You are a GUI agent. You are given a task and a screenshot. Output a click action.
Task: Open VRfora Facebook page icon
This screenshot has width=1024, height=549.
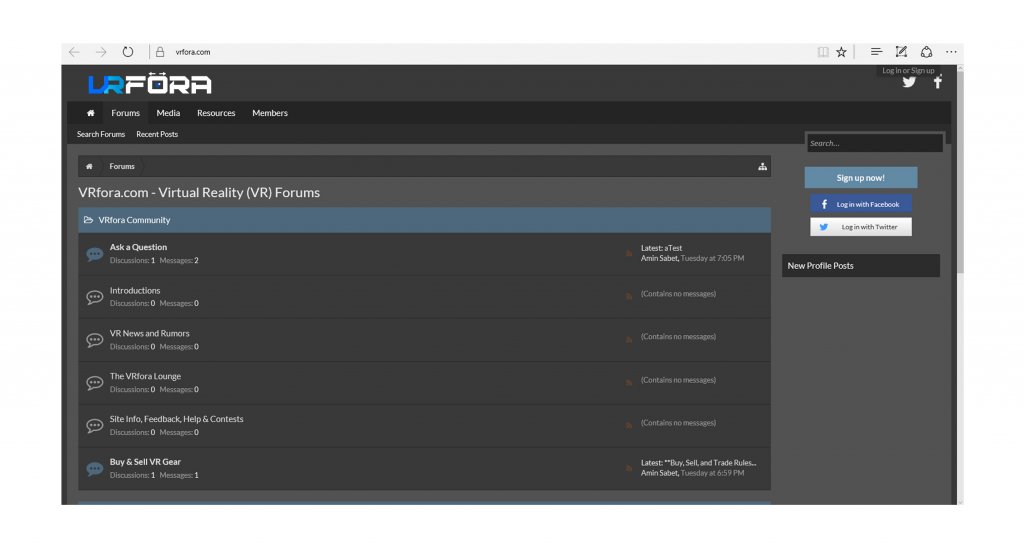(938, 82)
